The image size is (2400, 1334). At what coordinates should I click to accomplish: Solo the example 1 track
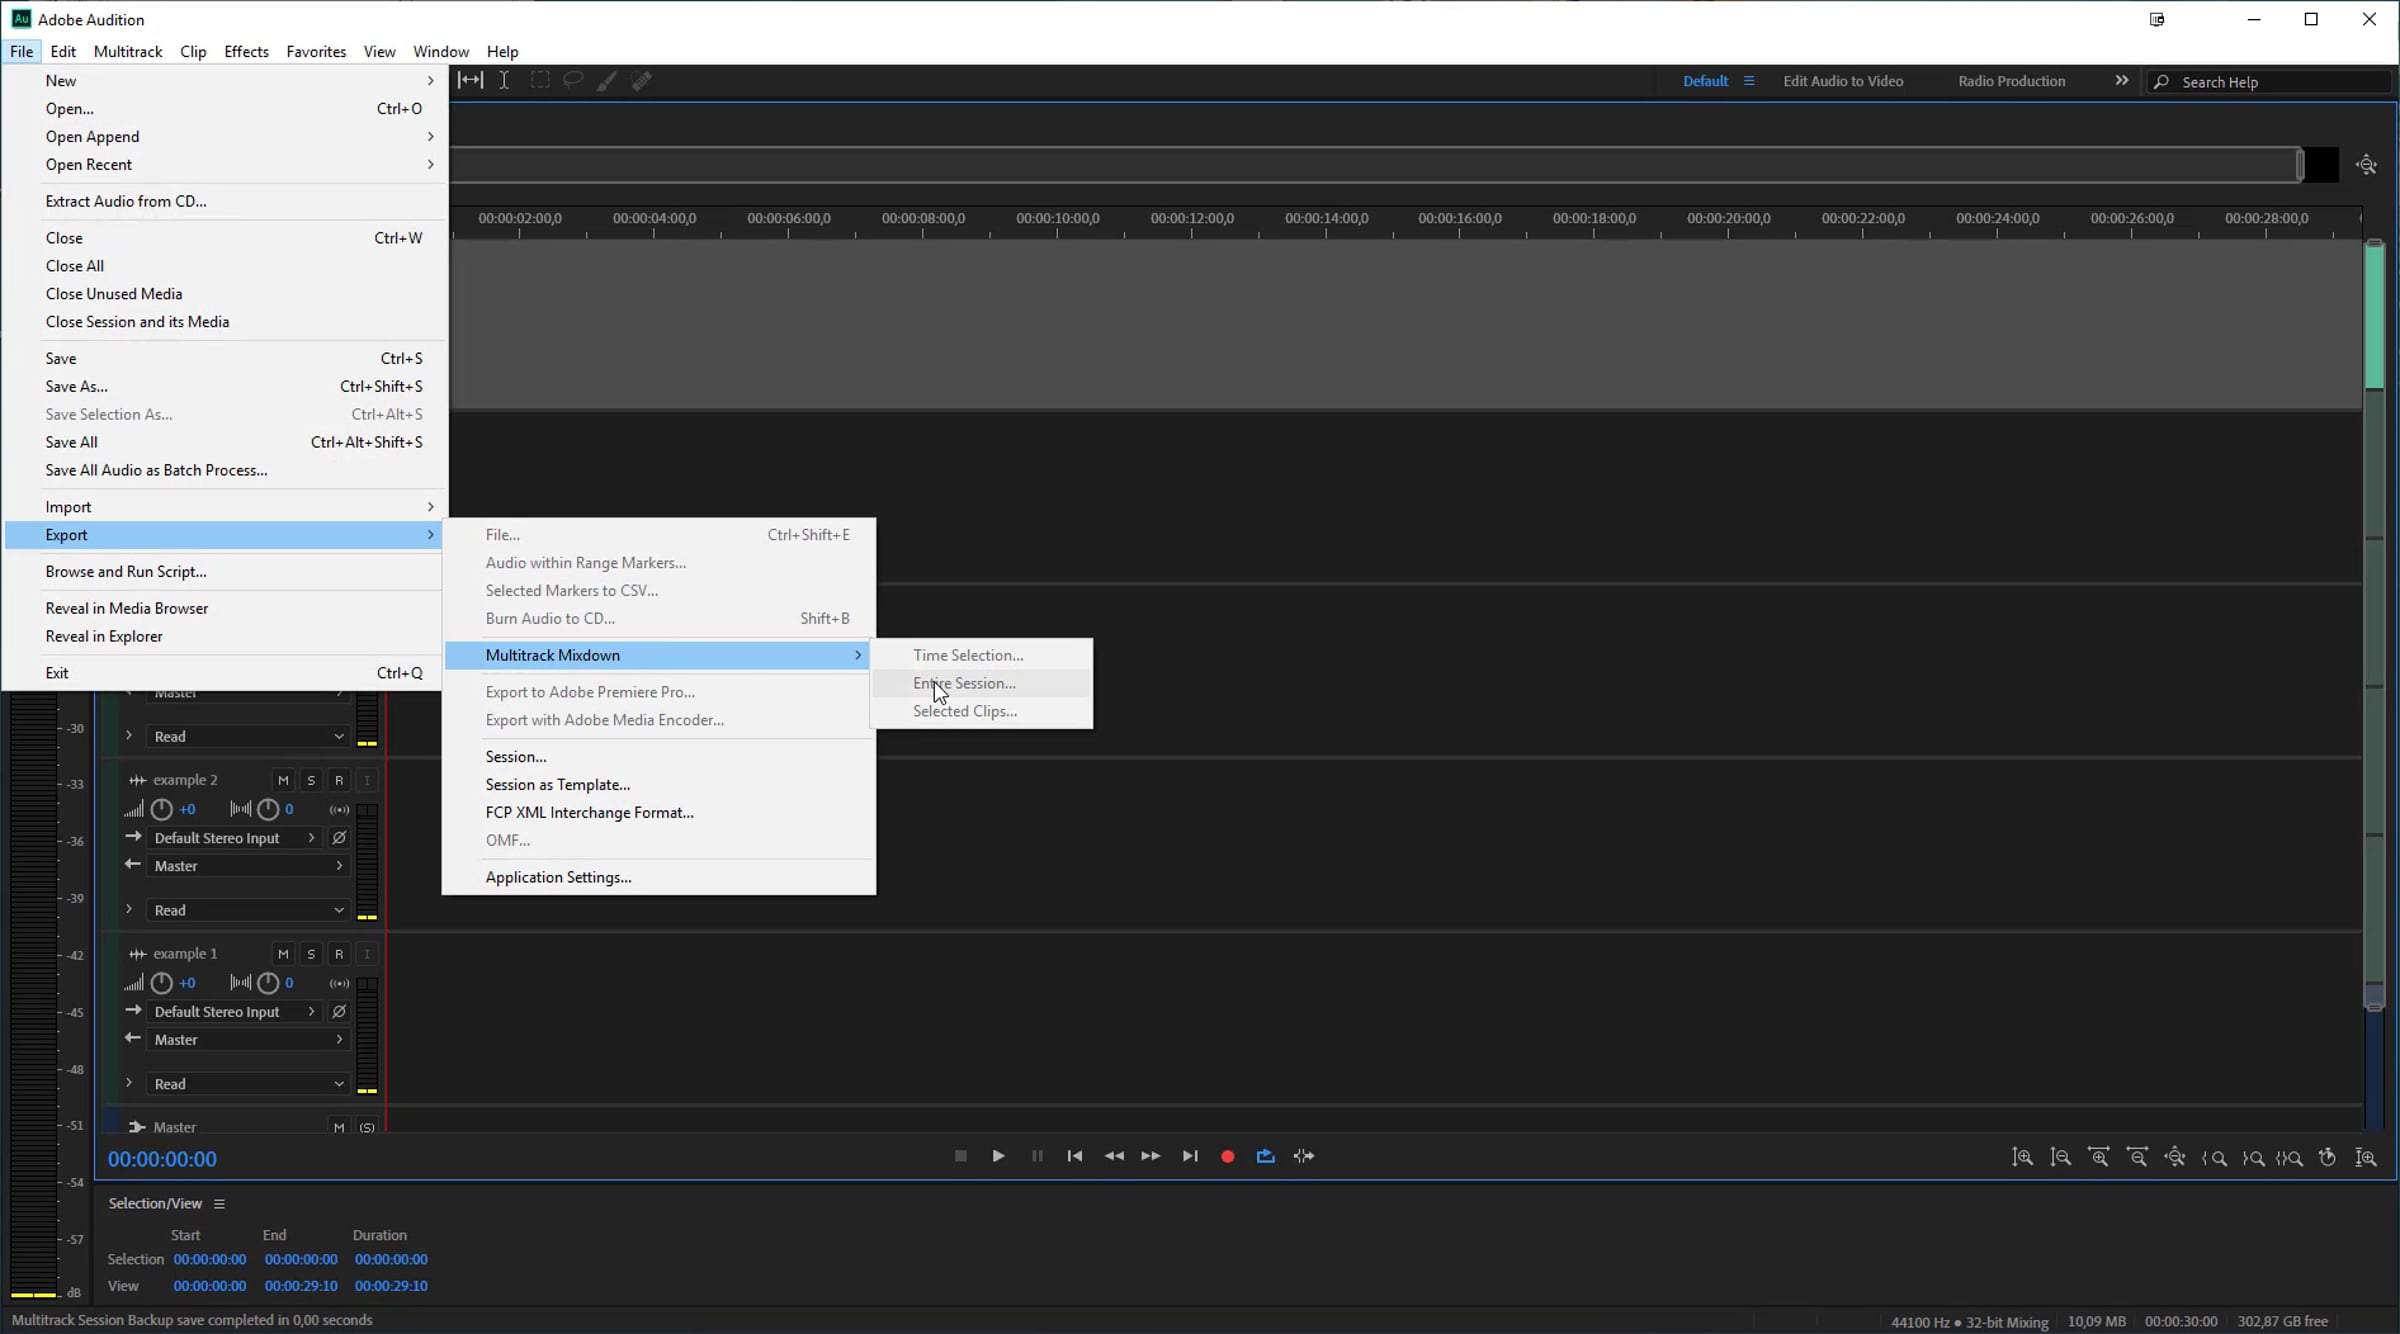[x=311, y=954]
